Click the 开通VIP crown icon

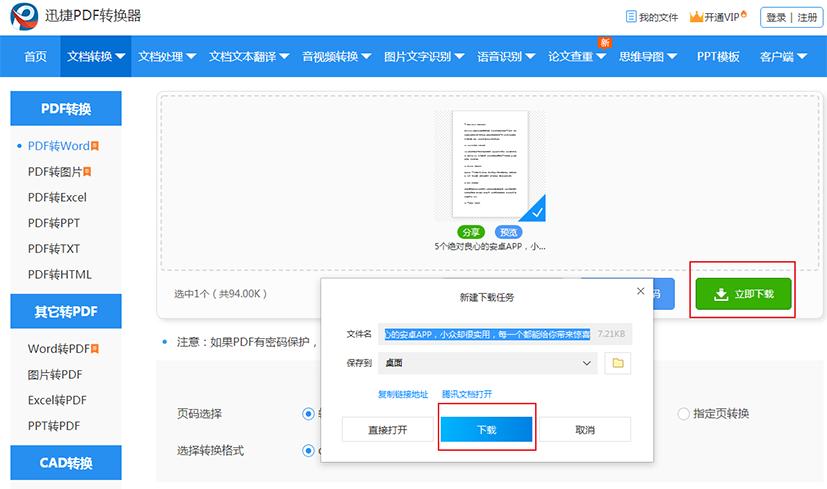click(696, 17)
